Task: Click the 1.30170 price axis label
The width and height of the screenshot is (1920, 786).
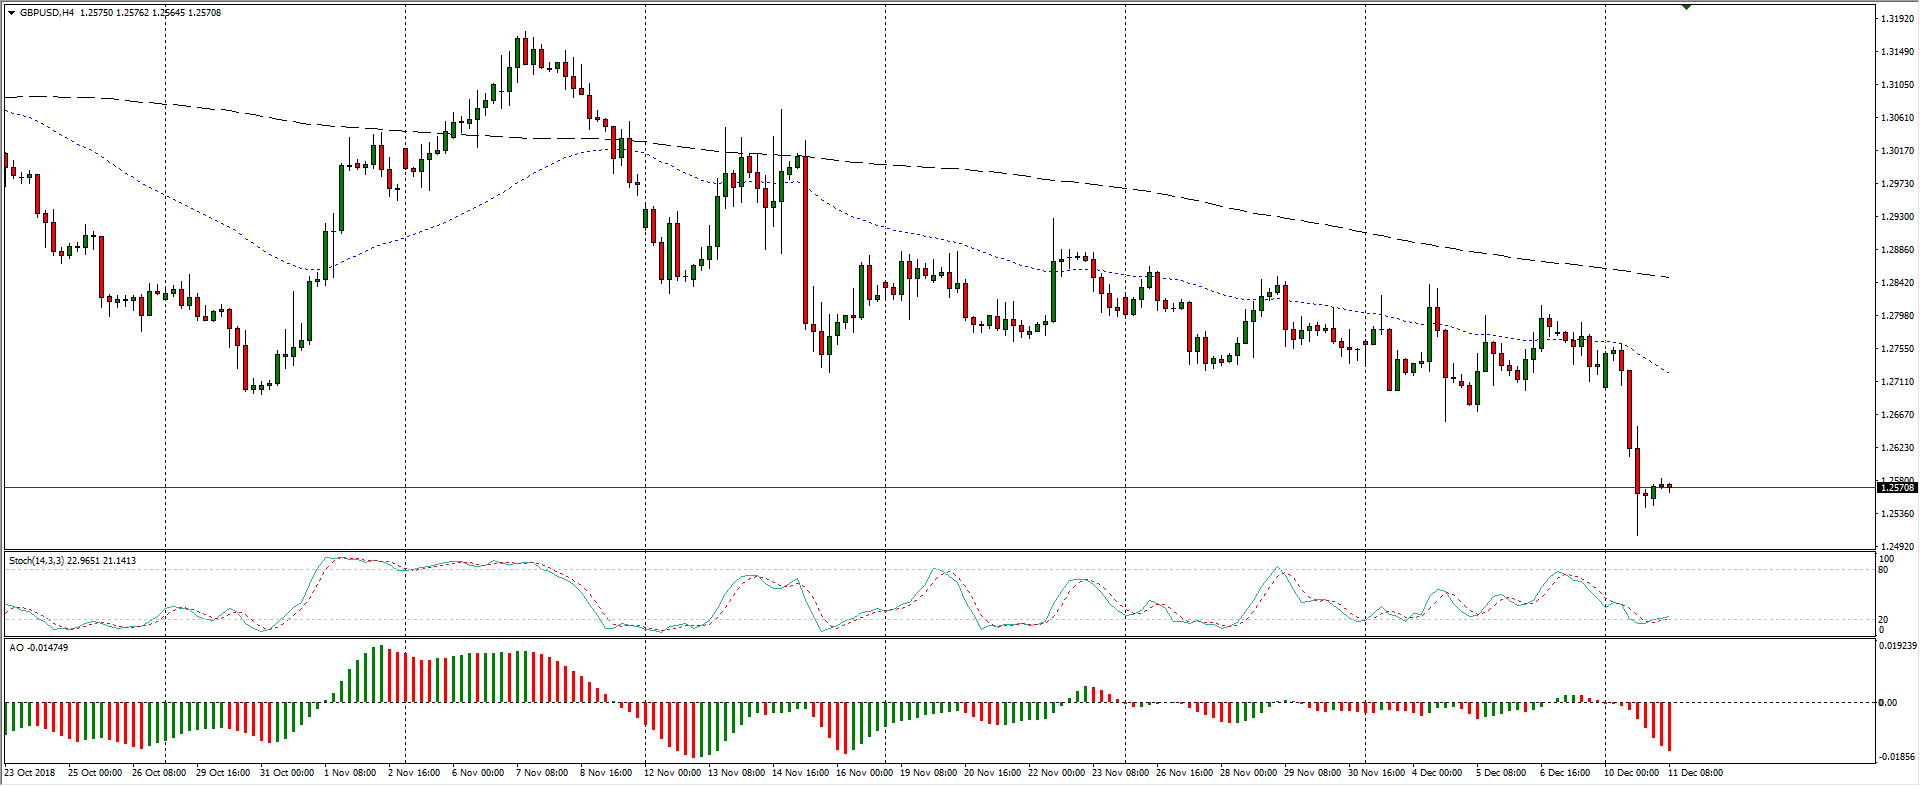Action: tap(1897, 151)
